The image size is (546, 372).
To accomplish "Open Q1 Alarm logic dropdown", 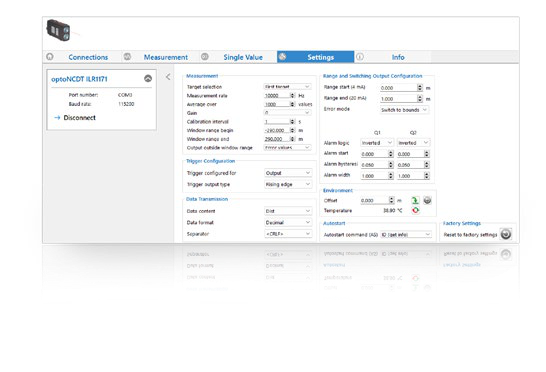I will (x=377, y=143).
